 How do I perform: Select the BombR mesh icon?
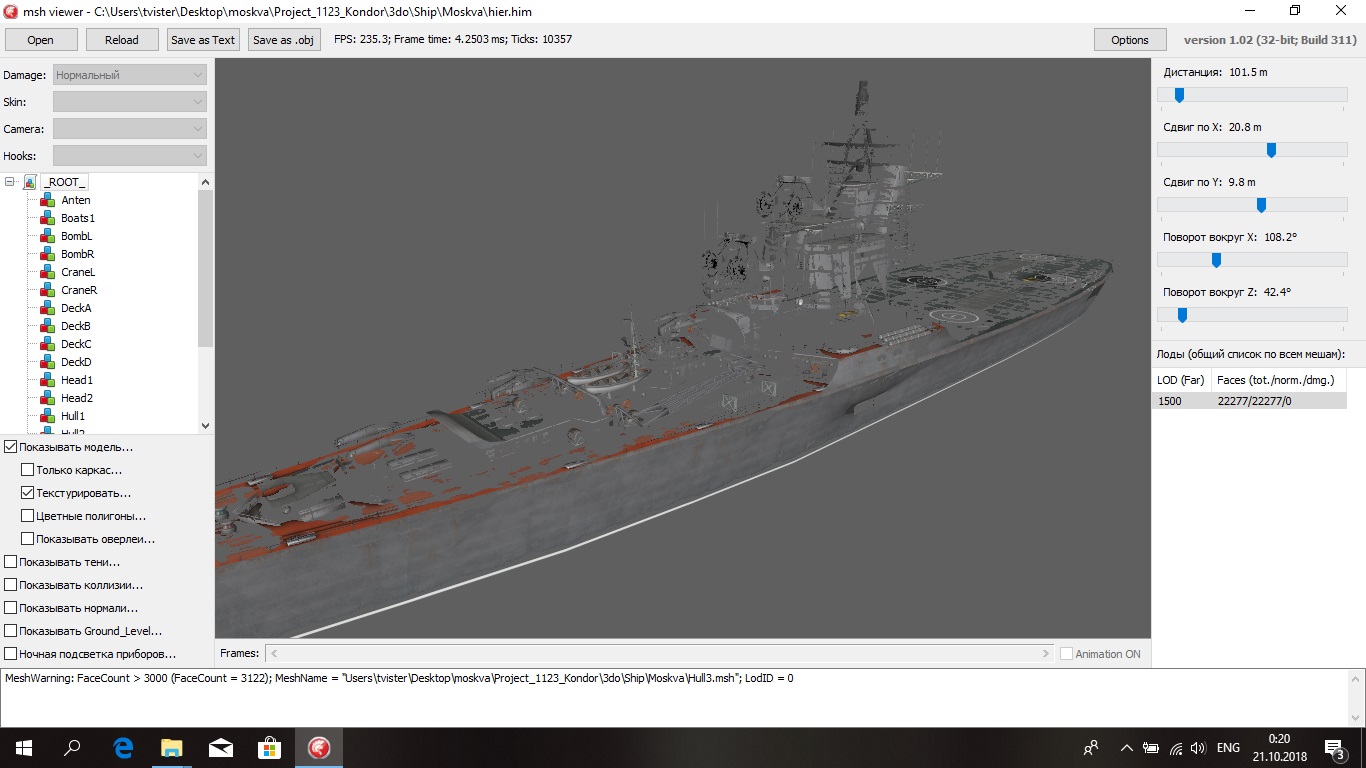click(48, 254)
